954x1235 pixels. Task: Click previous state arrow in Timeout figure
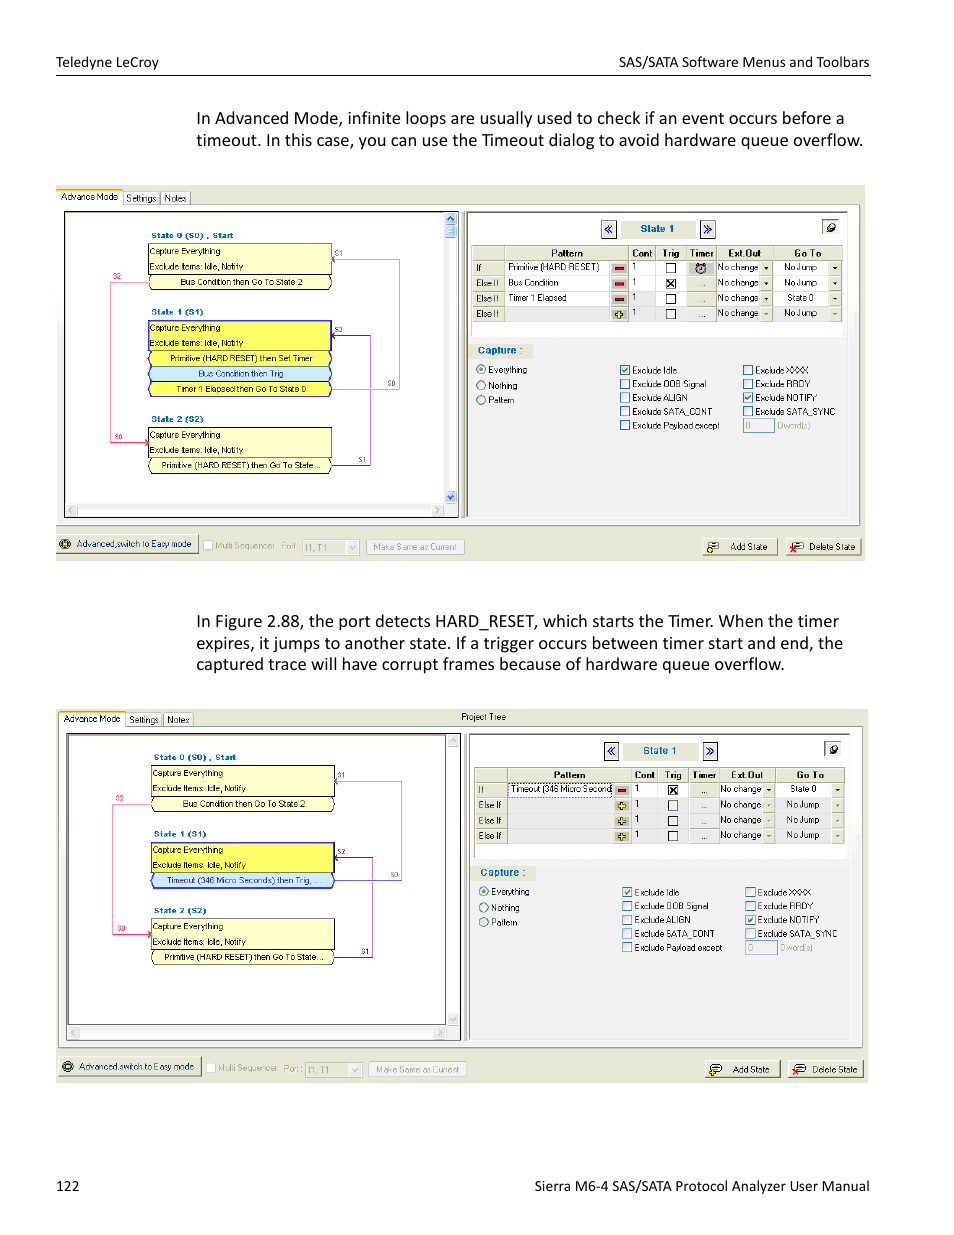(x=611, y=751)
